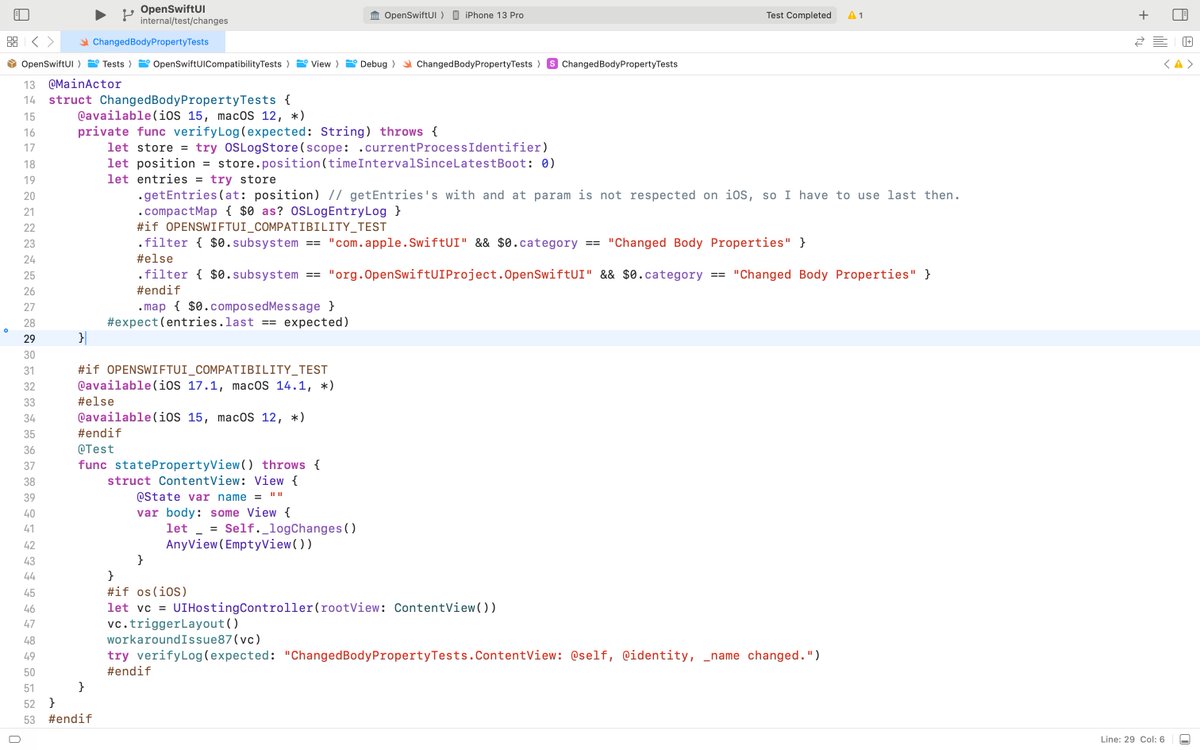
Task: Click composedMessage on line 27
Action: click(x=266, y=306)
